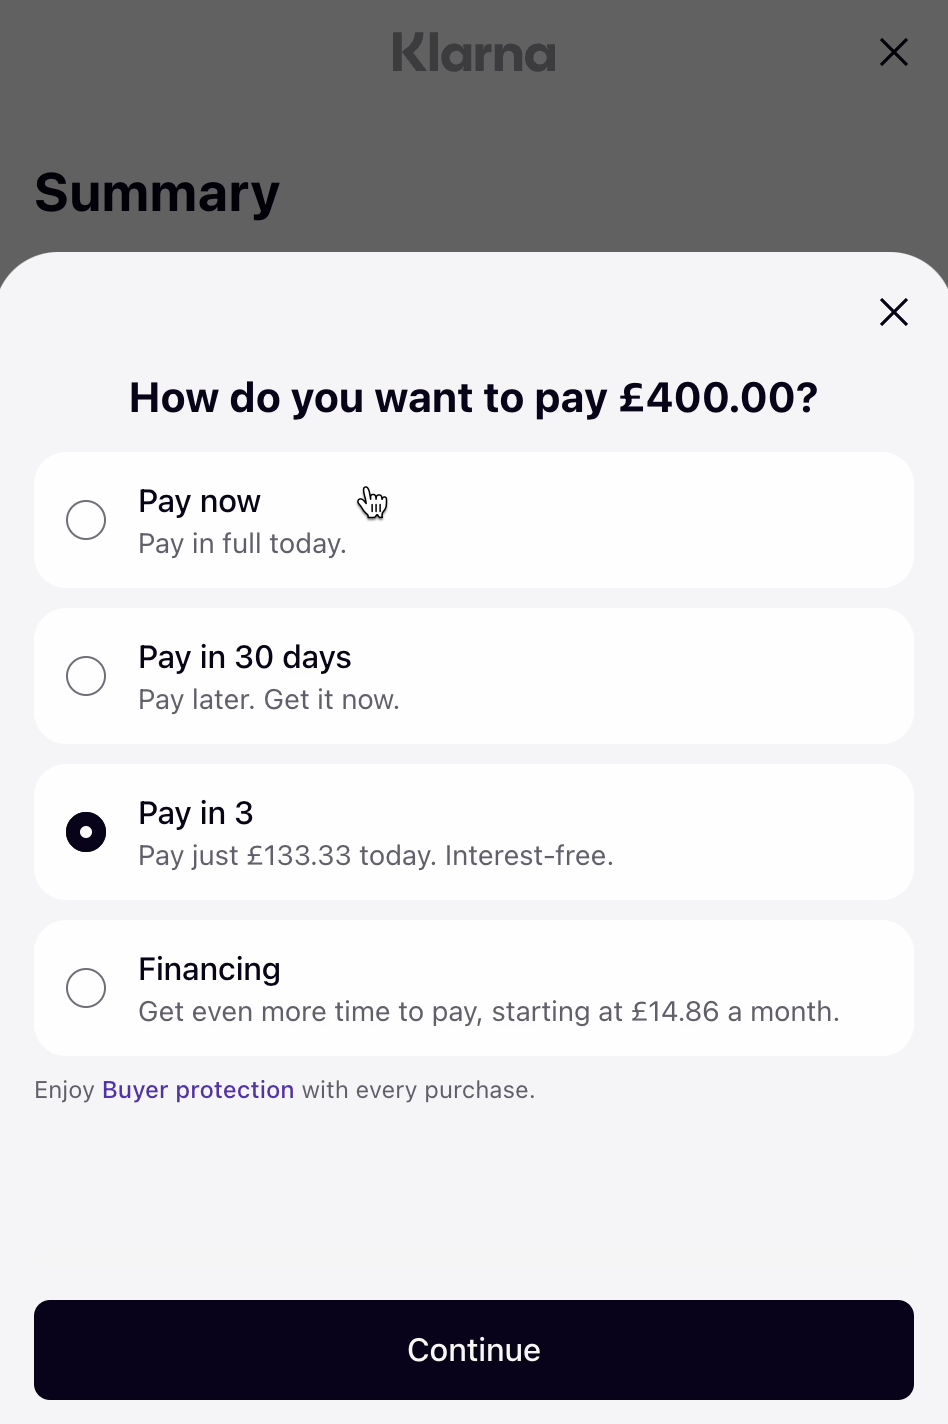Screen dimensions: 948x1424
Task: Click the "Pay in 30 days" option title
Action: 245,657
